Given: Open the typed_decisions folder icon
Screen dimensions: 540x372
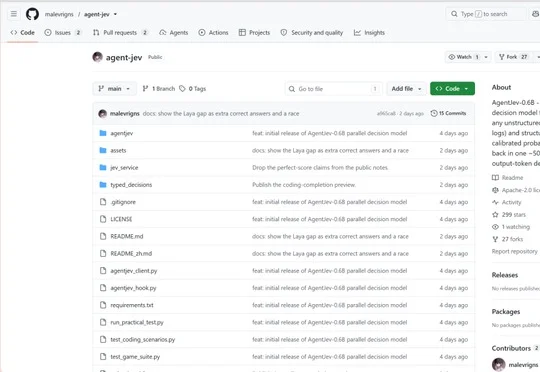Looking at the screenshot, I should 103,185.
